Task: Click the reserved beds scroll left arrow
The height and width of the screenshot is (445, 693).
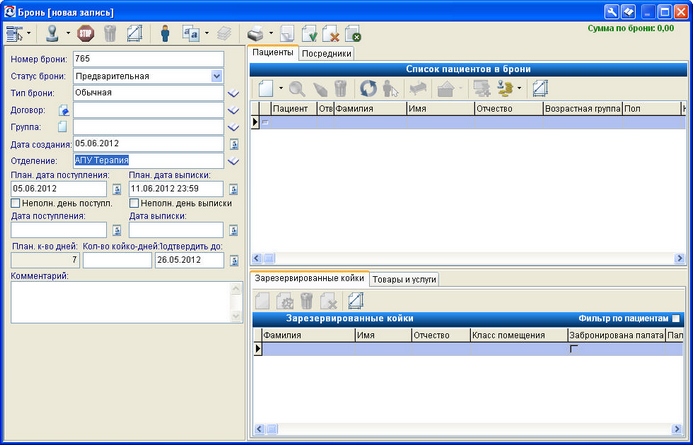Action: [x=259, y=428]
